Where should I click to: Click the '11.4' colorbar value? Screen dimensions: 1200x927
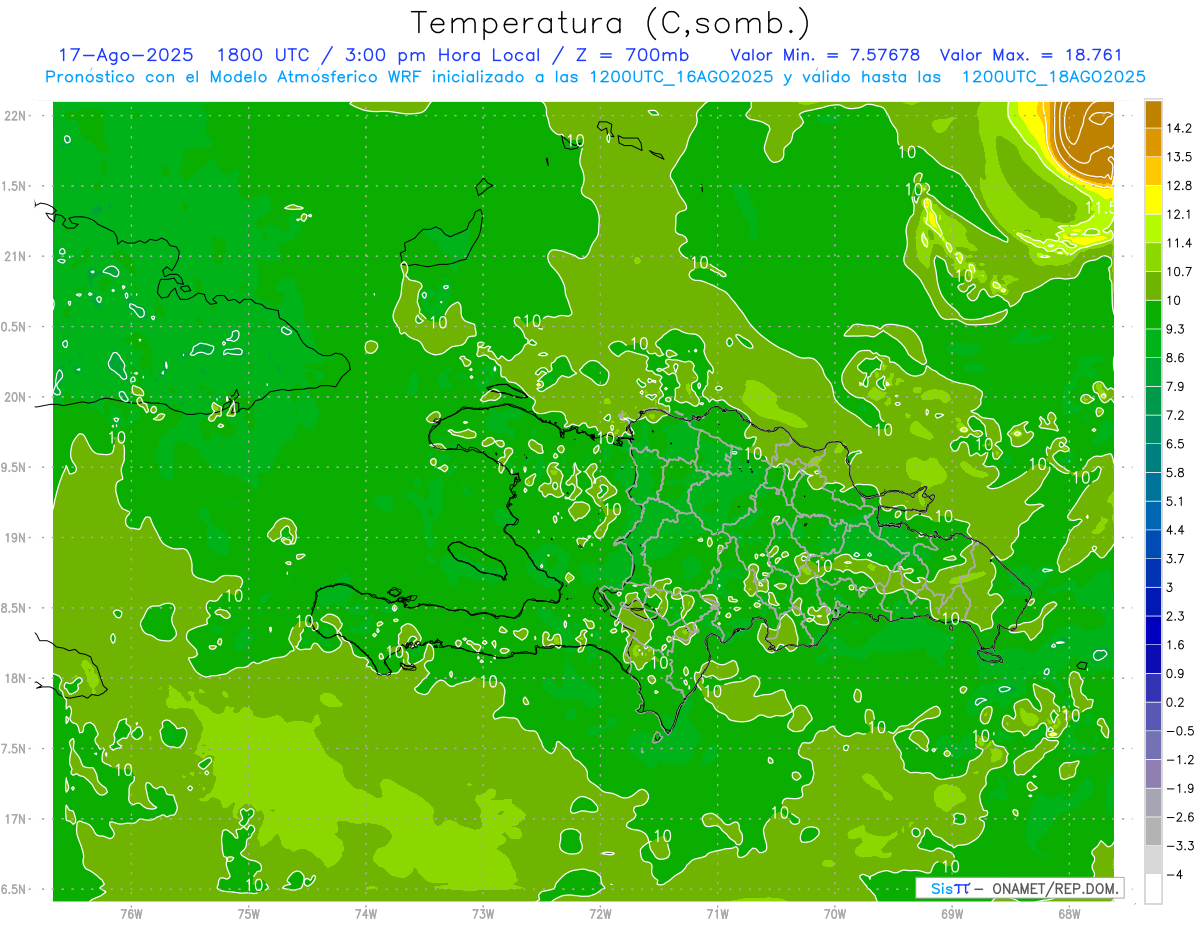(x=1180, y=243)
